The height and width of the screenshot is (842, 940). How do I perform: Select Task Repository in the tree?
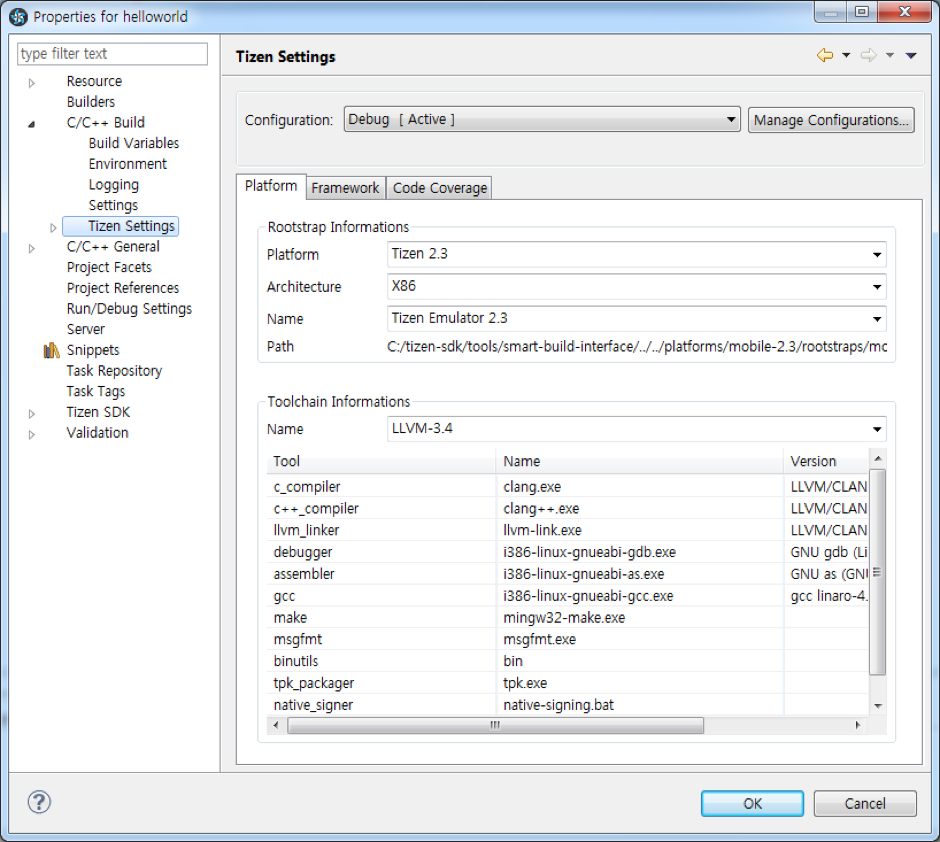coord(114,371)
